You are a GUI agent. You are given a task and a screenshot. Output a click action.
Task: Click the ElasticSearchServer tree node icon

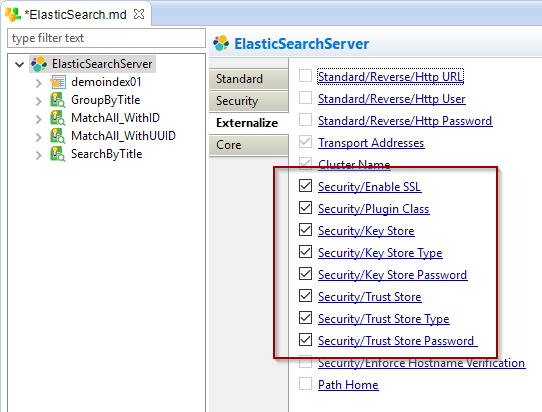pos(39,64)
